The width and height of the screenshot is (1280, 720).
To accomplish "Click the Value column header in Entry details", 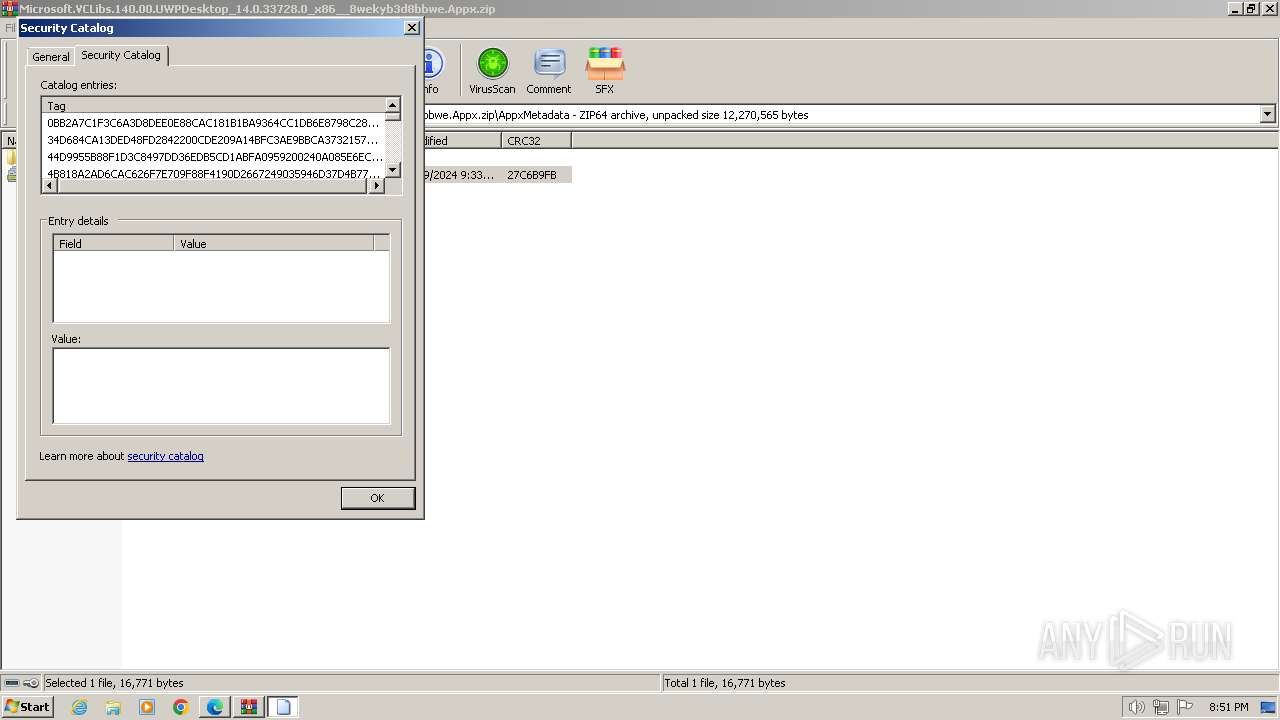I will (x=273, y=243).
